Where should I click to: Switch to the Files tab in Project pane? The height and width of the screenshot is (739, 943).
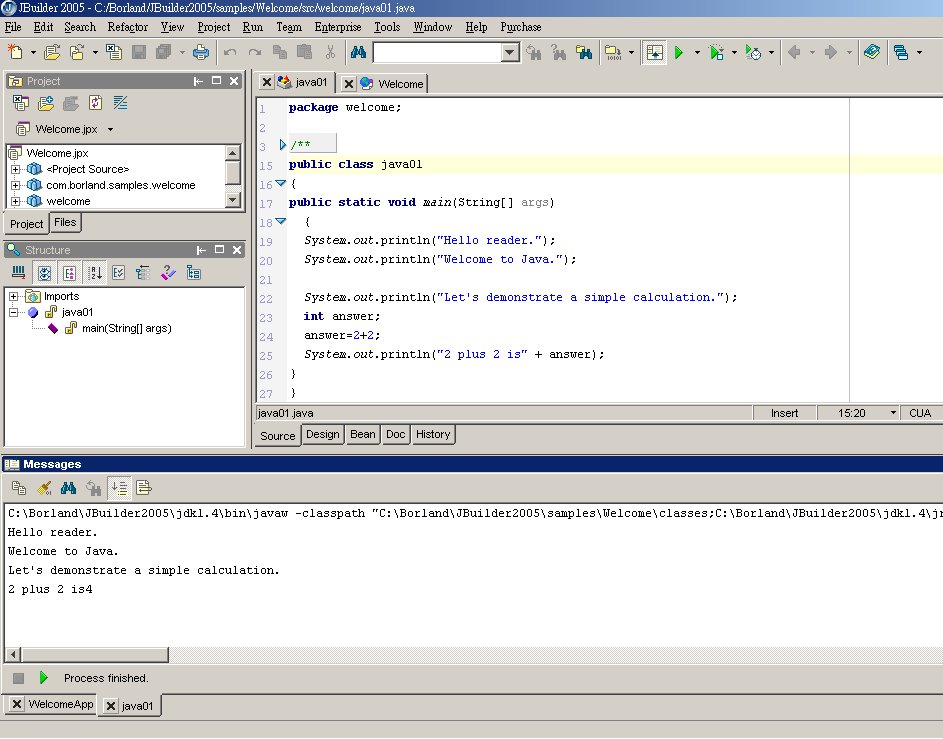pos(65,222)
